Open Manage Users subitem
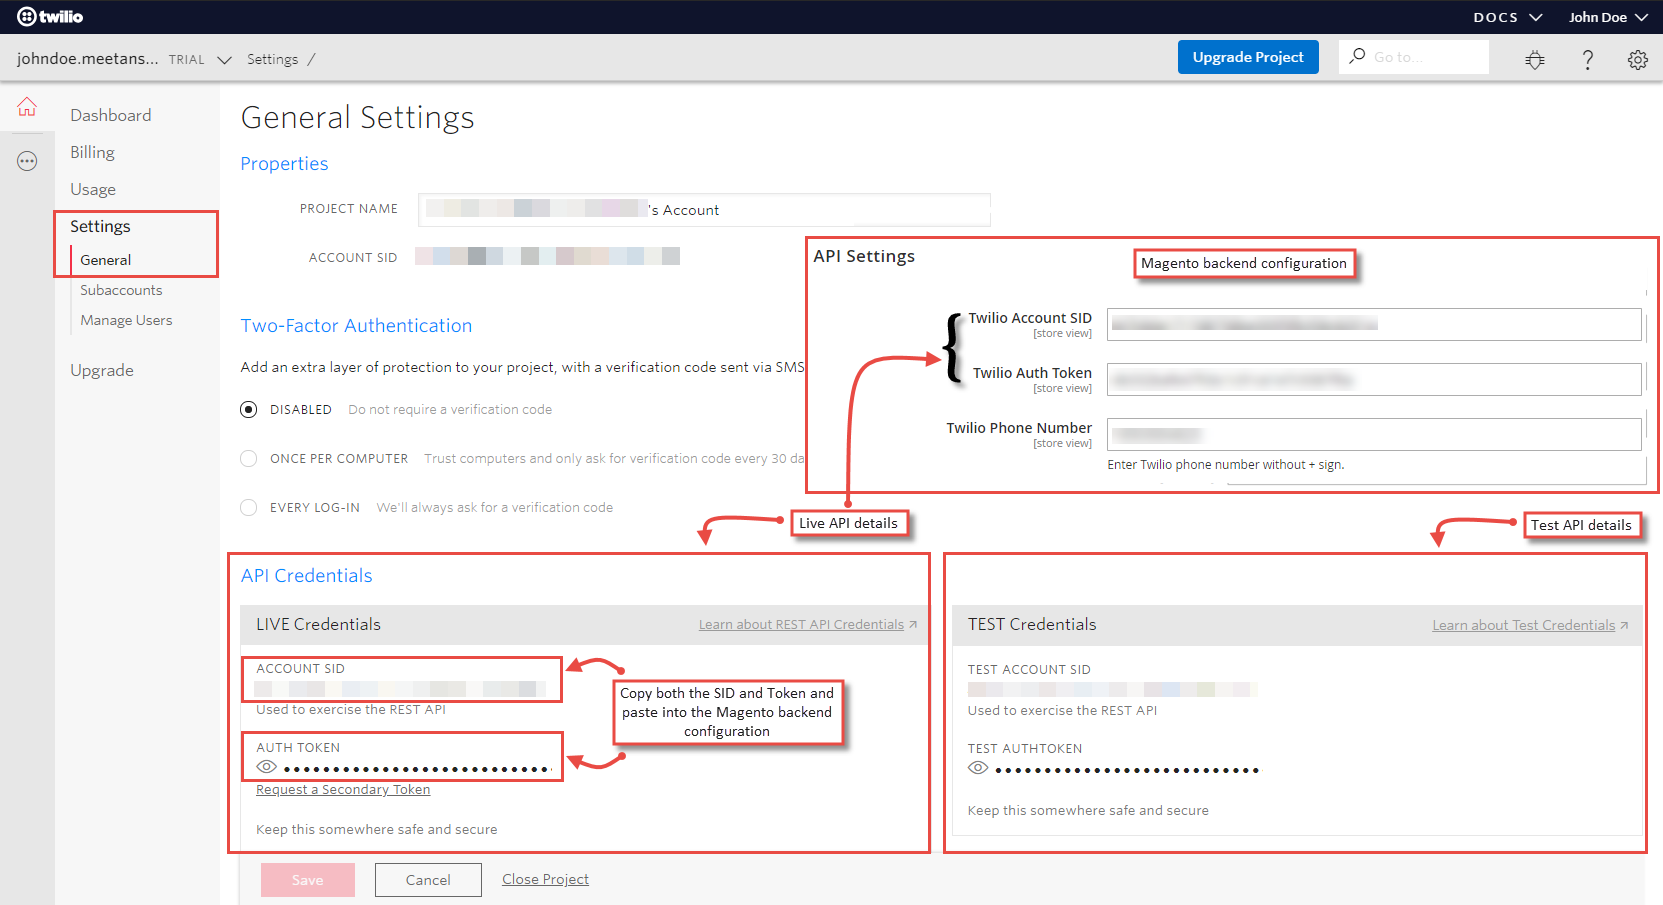 click(126, 320)
